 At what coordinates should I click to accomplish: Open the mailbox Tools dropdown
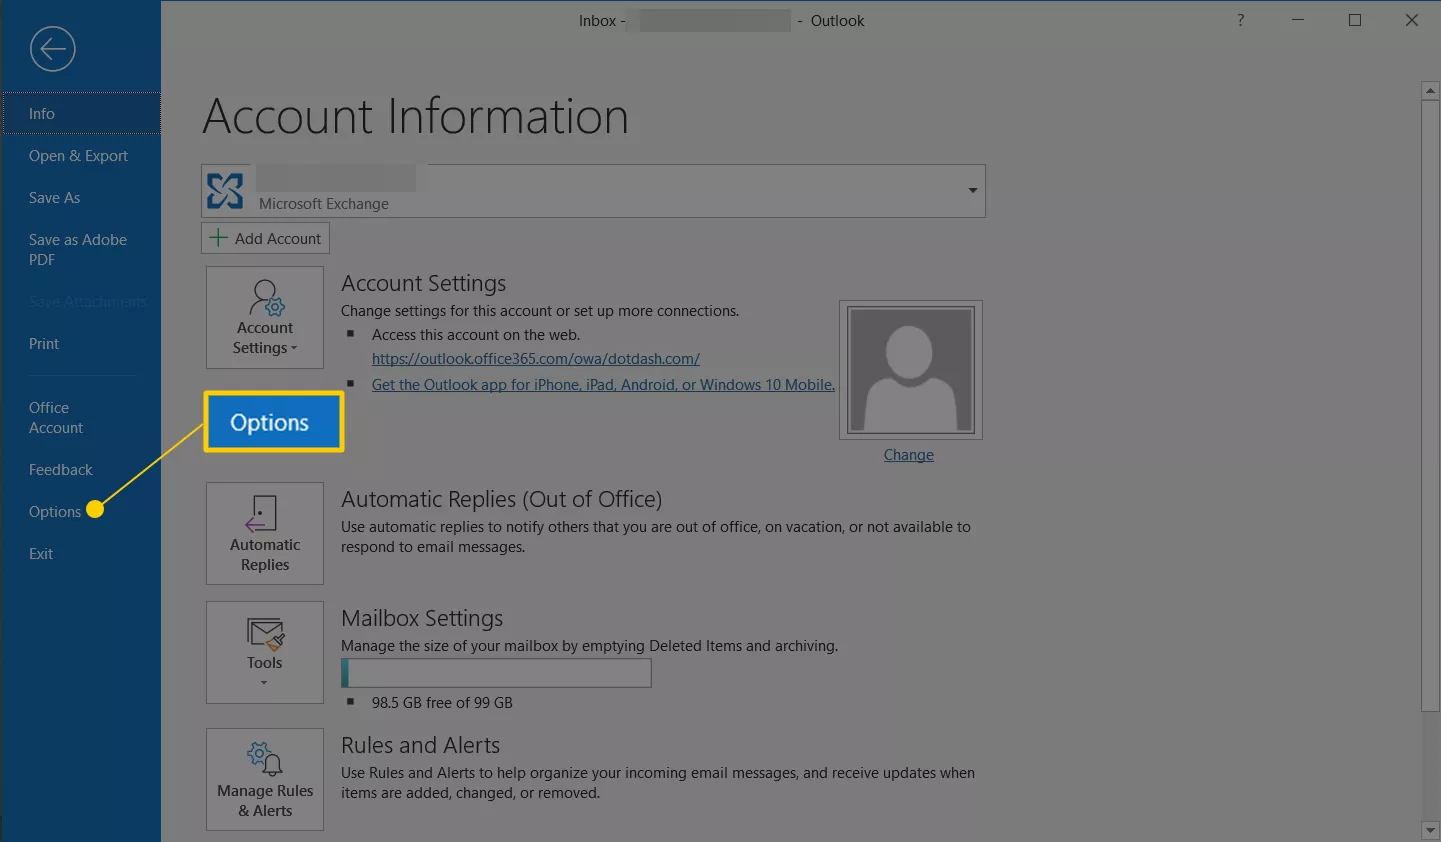click(265, 652)
